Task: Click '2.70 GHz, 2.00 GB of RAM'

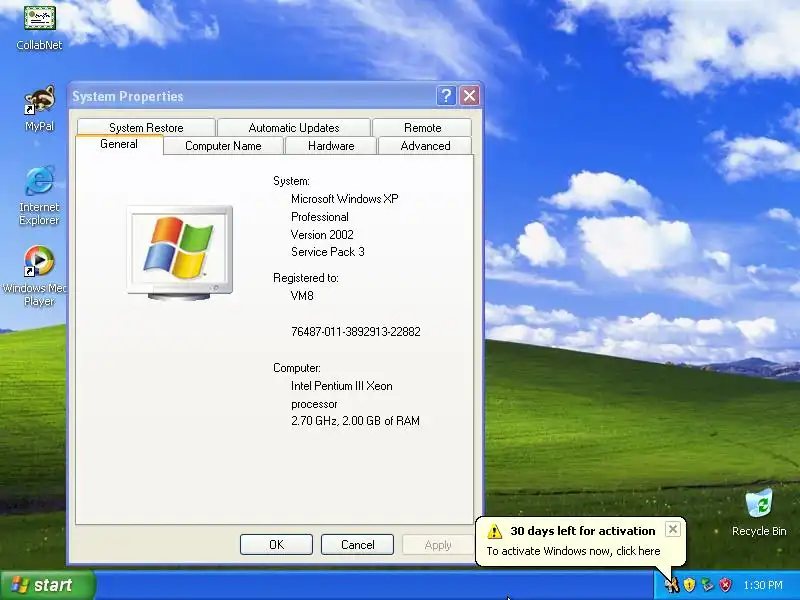Action: click(355, 421)
